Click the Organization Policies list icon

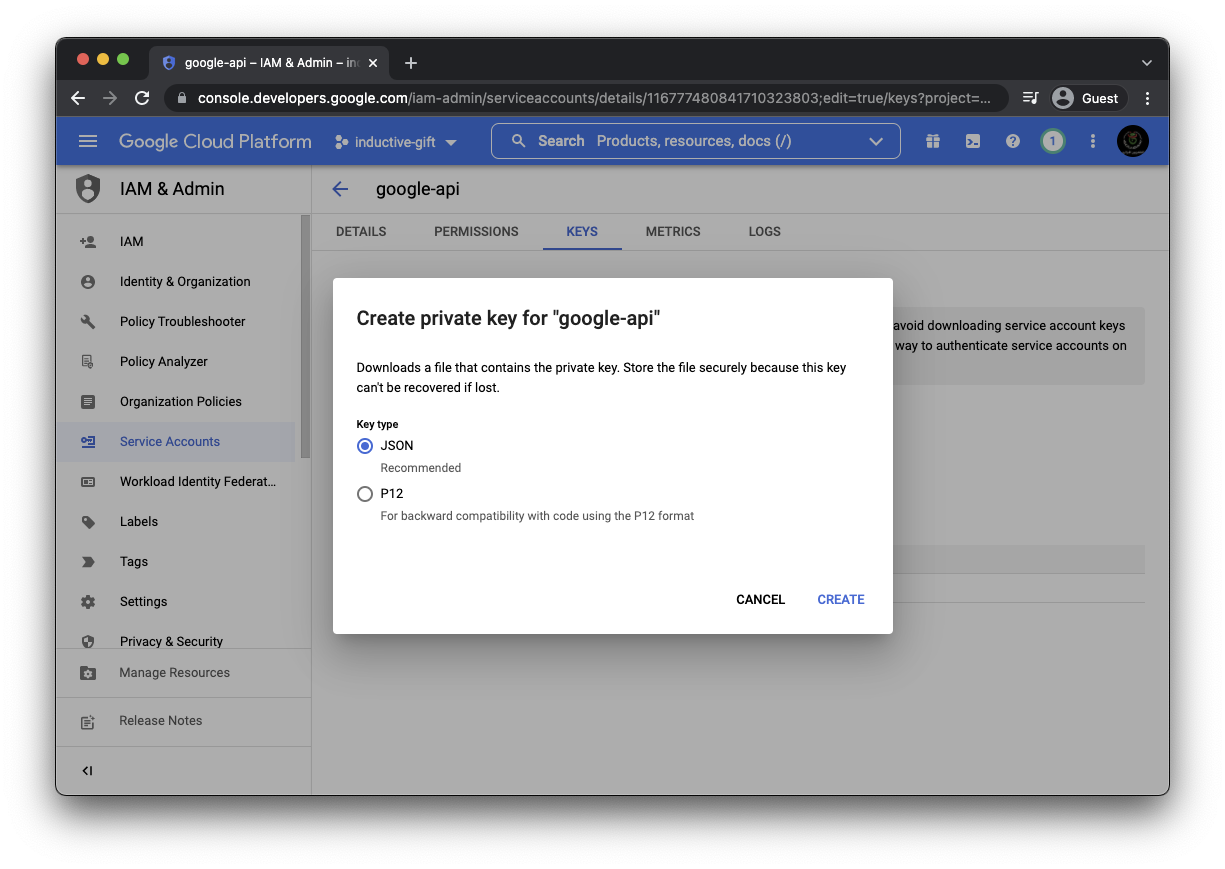pos(88,402)
